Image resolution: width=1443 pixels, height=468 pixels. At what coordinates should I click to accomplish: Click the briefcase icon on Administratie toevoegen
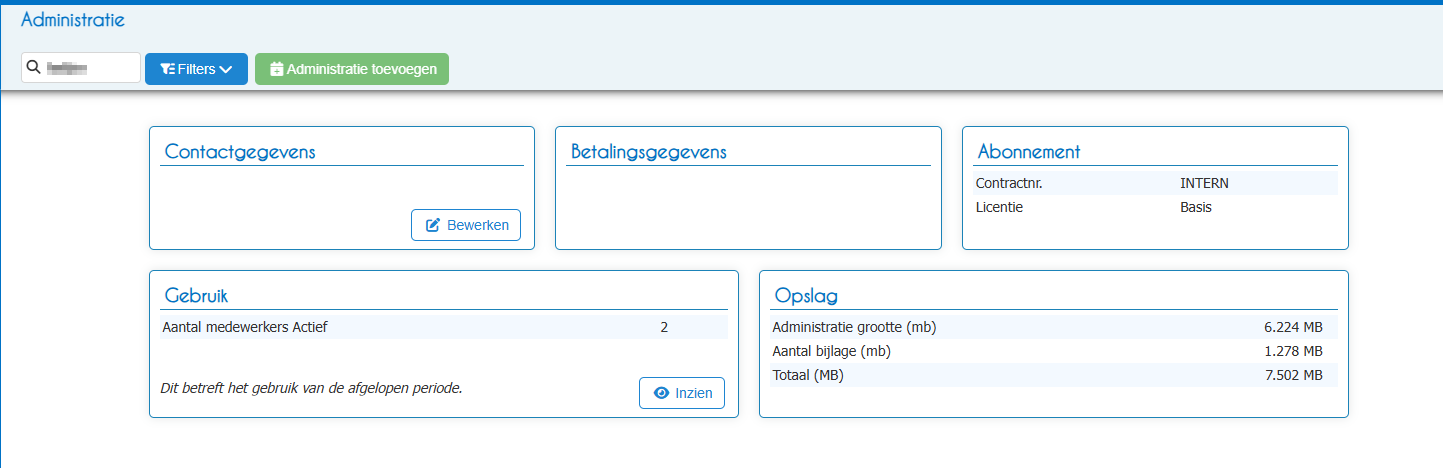[277, 69]
